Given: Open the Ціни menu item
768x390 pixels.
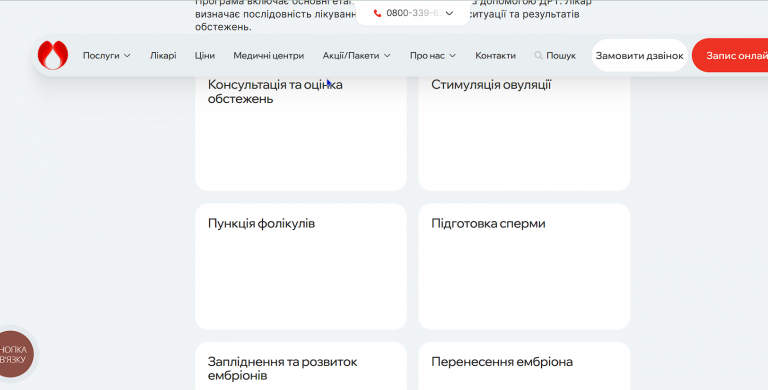Looking at the screenshot, I should [205, 55].
